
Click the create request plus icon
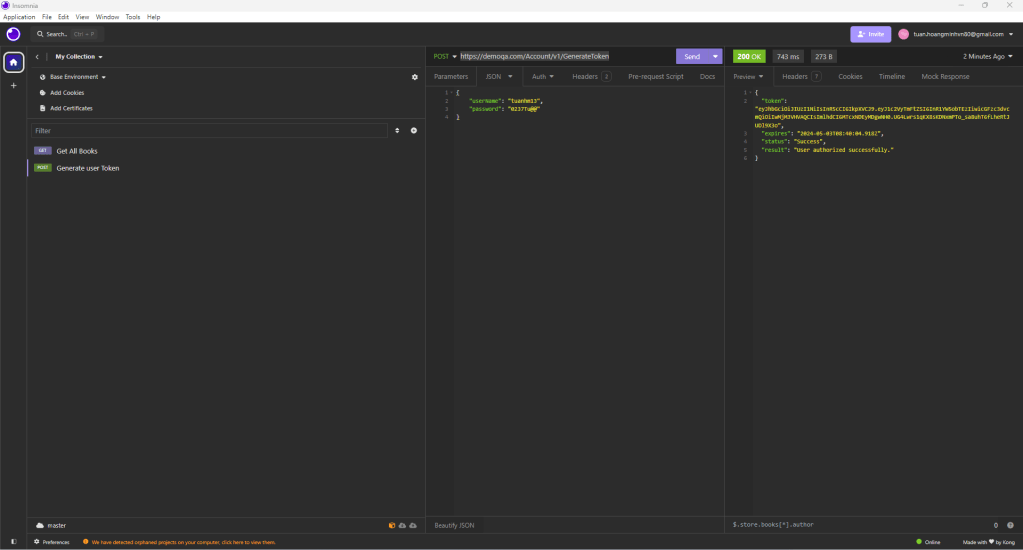tap(413, 131)
